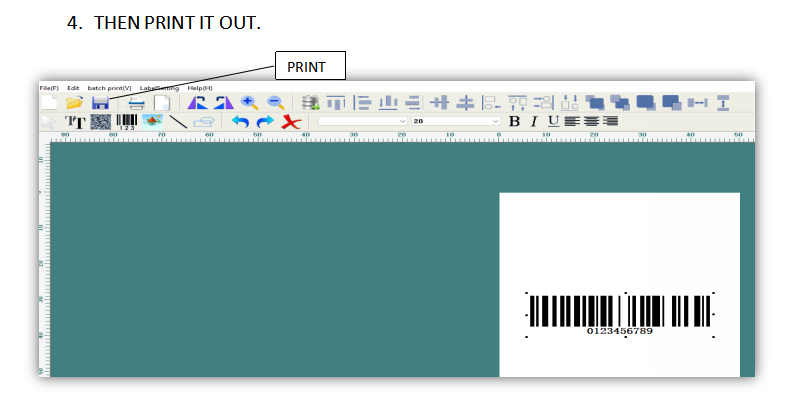The image size is (797, 401).
Task: Open the font name dropdown
Action: 362,121
